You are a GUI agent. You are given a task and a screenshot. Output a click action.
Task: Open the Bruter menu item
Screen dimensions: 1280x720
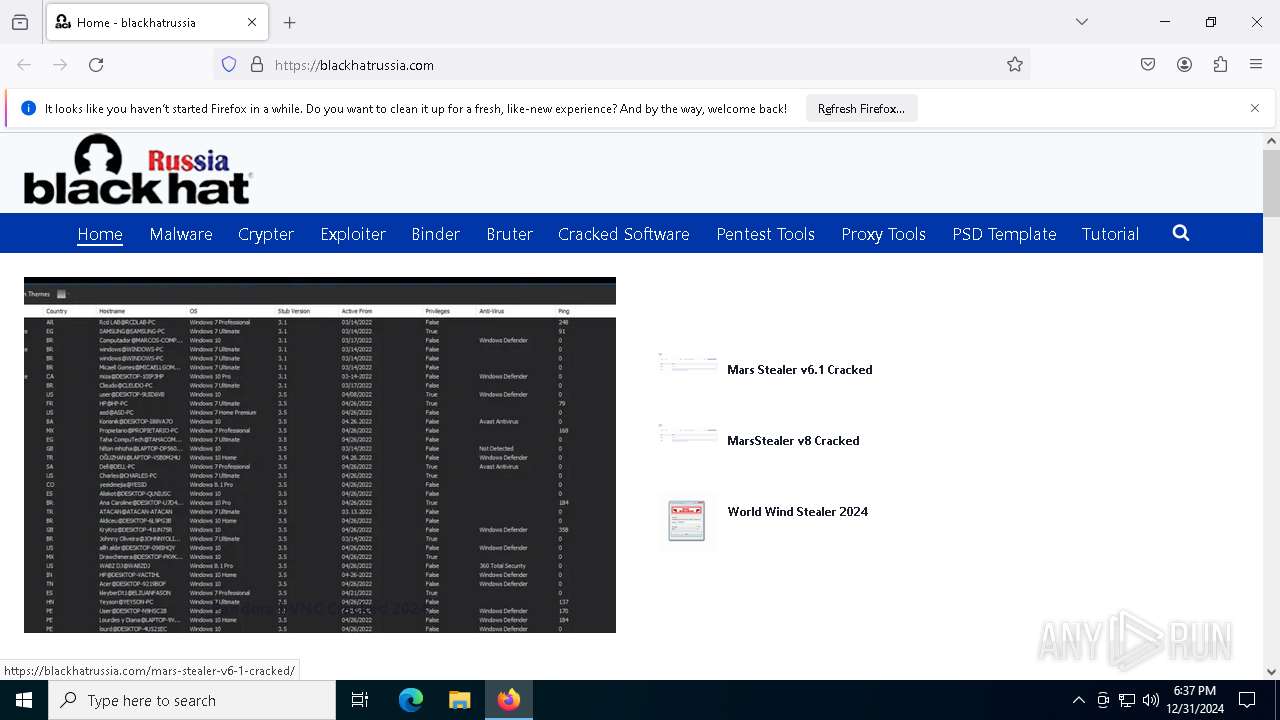coord(510,234)
